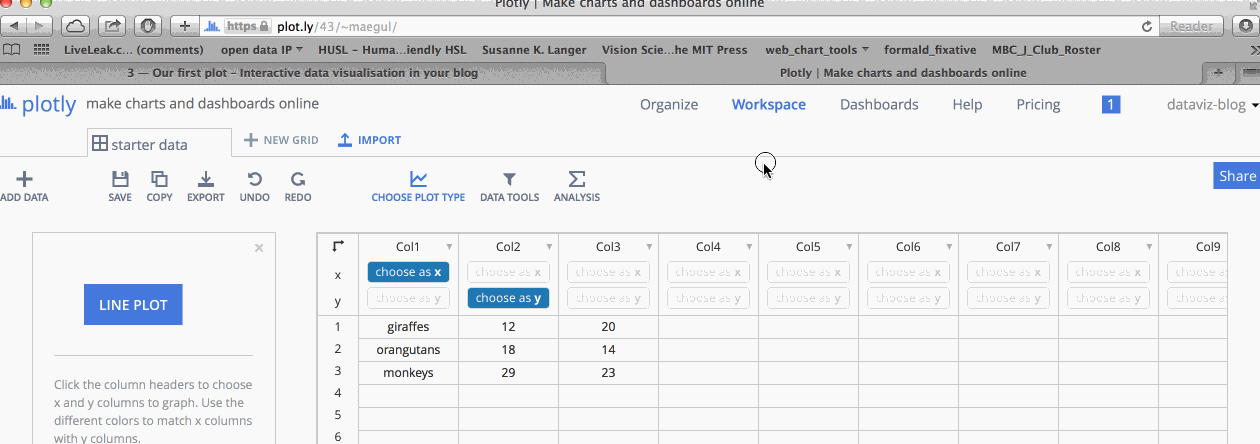This screenshot has width=1260, height=444.
Task: Reload the page
Action: [1148, 27]
